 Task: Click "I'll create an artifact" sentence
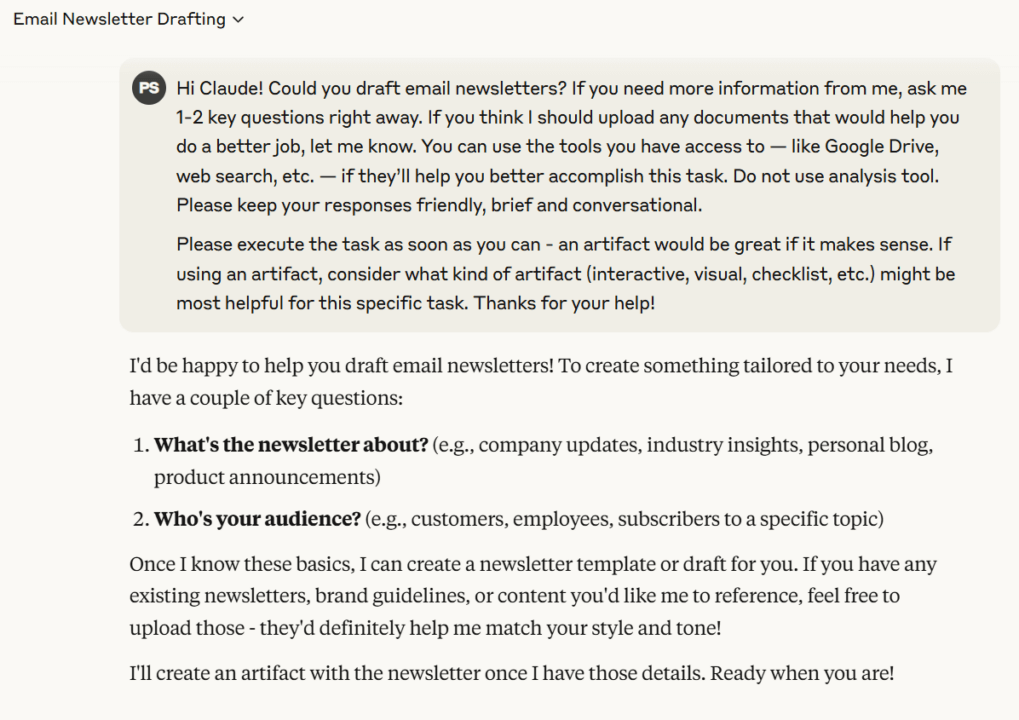(417, 673)
